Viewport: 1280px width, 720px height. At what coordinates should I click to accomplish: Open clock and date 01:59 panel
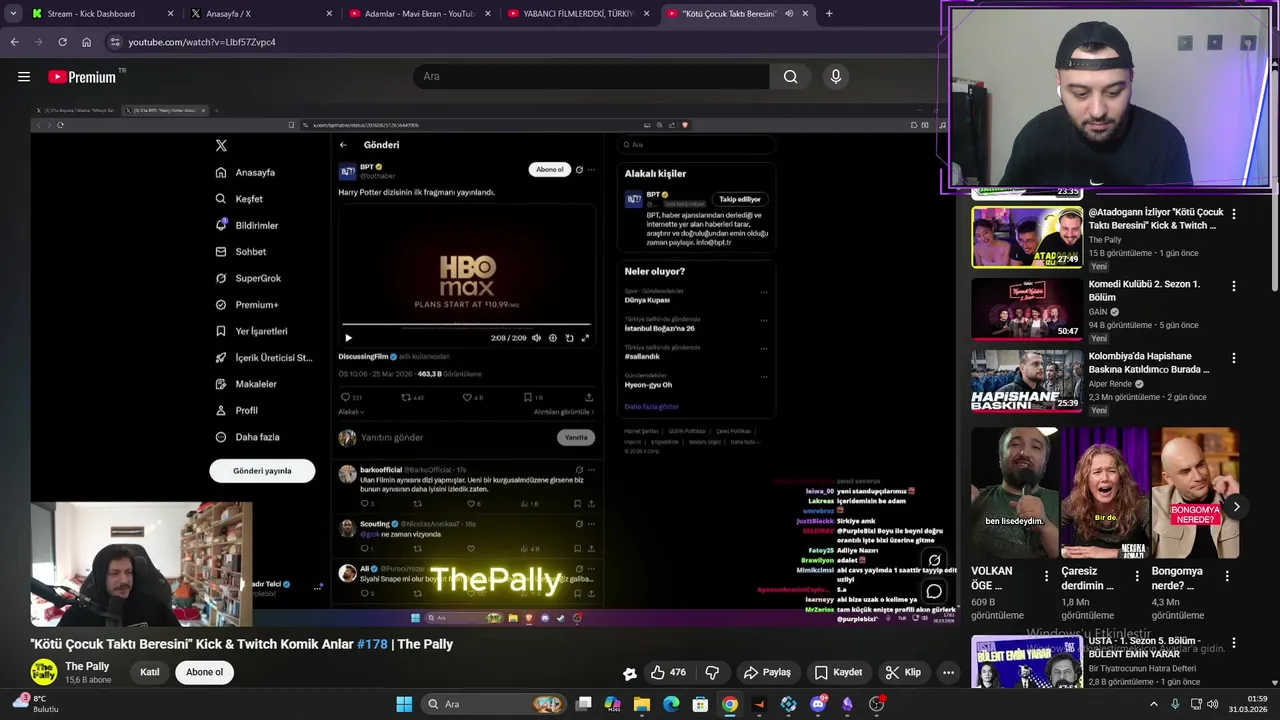(x=1248, y=704)
